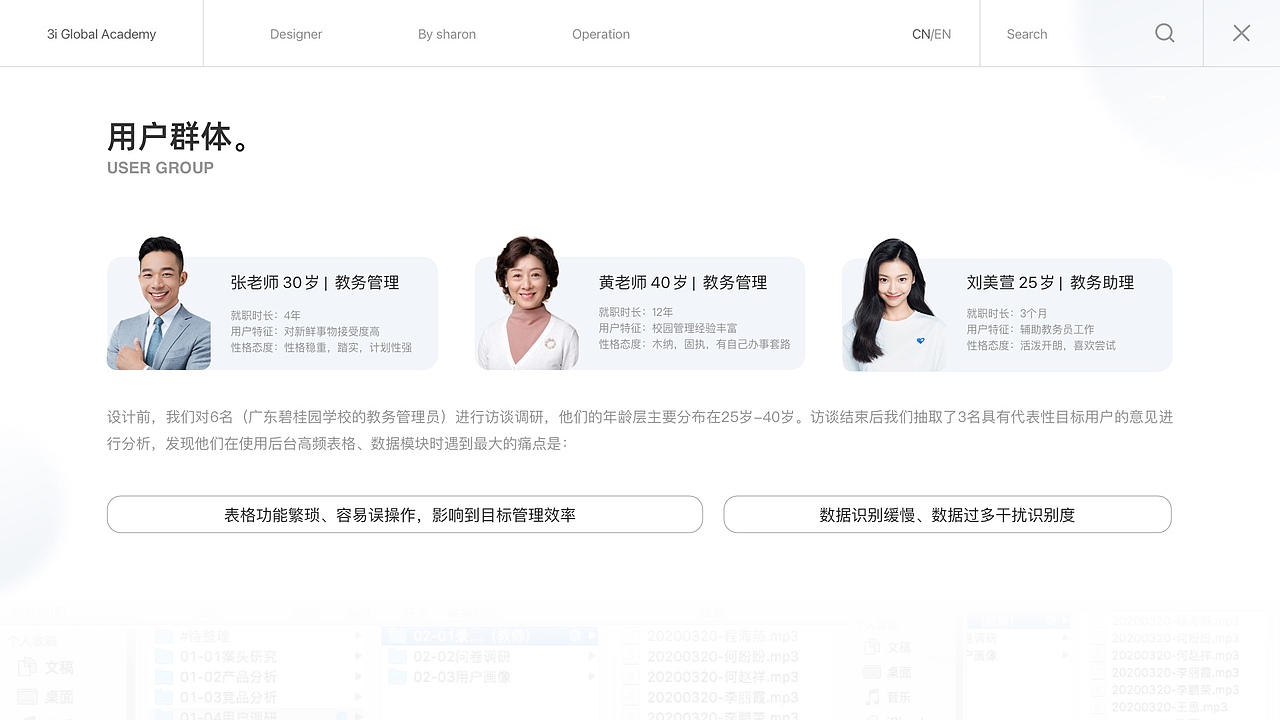
Task: Expand the 02-03用户画像 folder chevron
Action: pos(593,679)
